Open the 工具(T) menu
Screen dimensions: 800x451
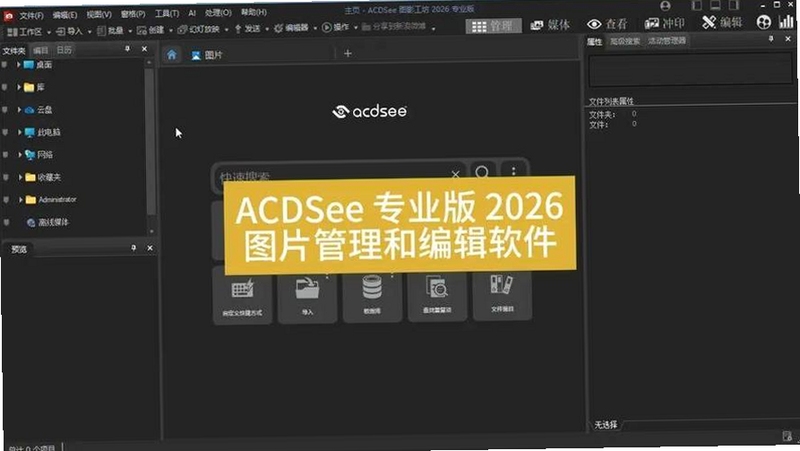(167, 13)
